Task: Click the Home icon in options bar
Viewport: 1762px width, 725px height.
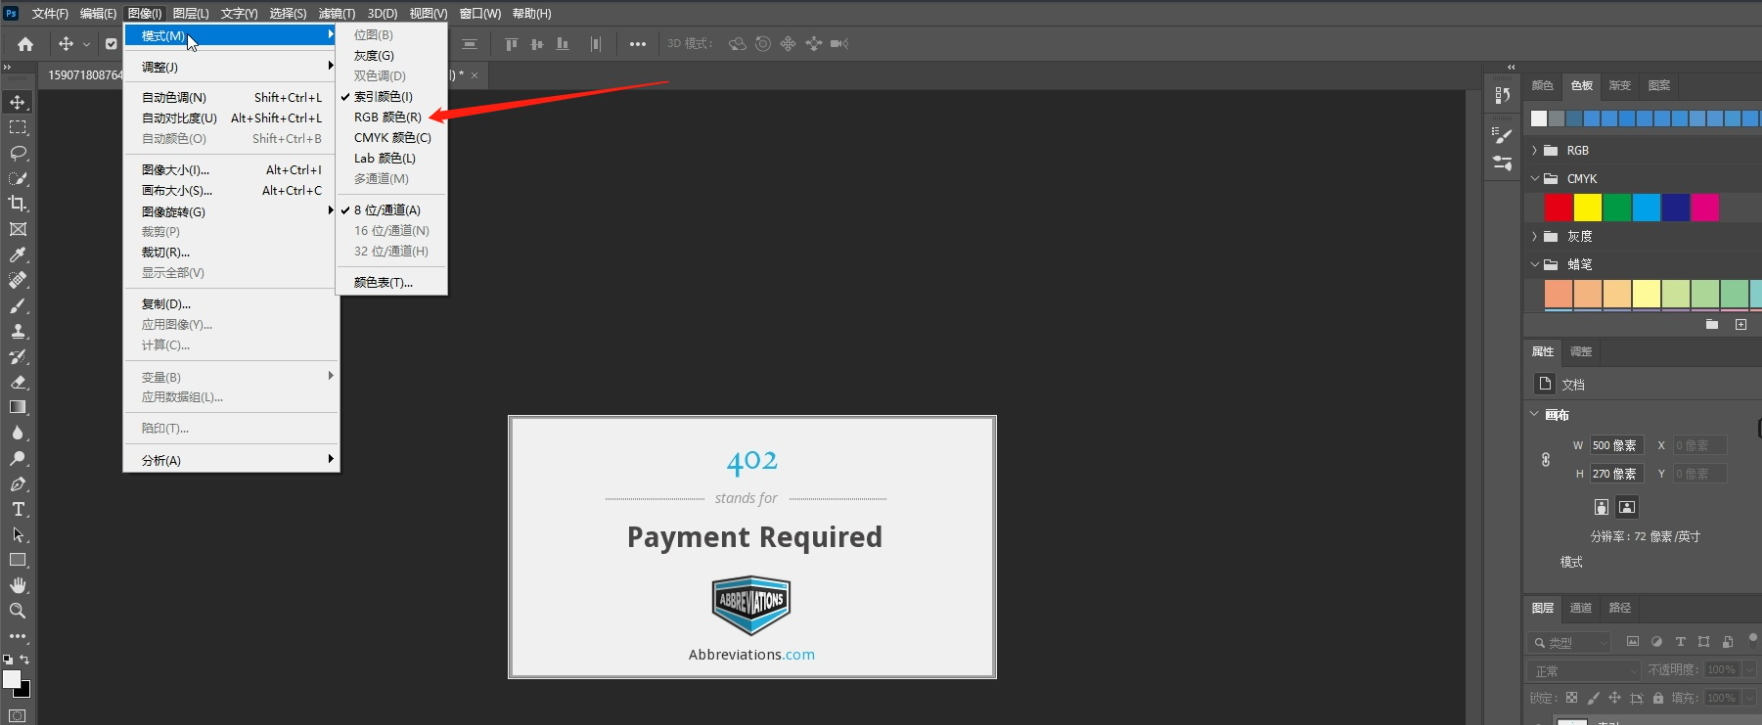Action: pos(25,44)
